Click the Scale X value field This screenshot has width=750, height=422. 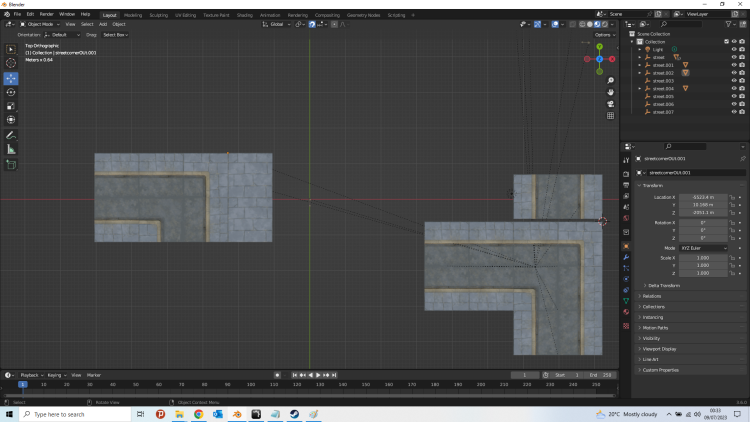coord(703,258)
